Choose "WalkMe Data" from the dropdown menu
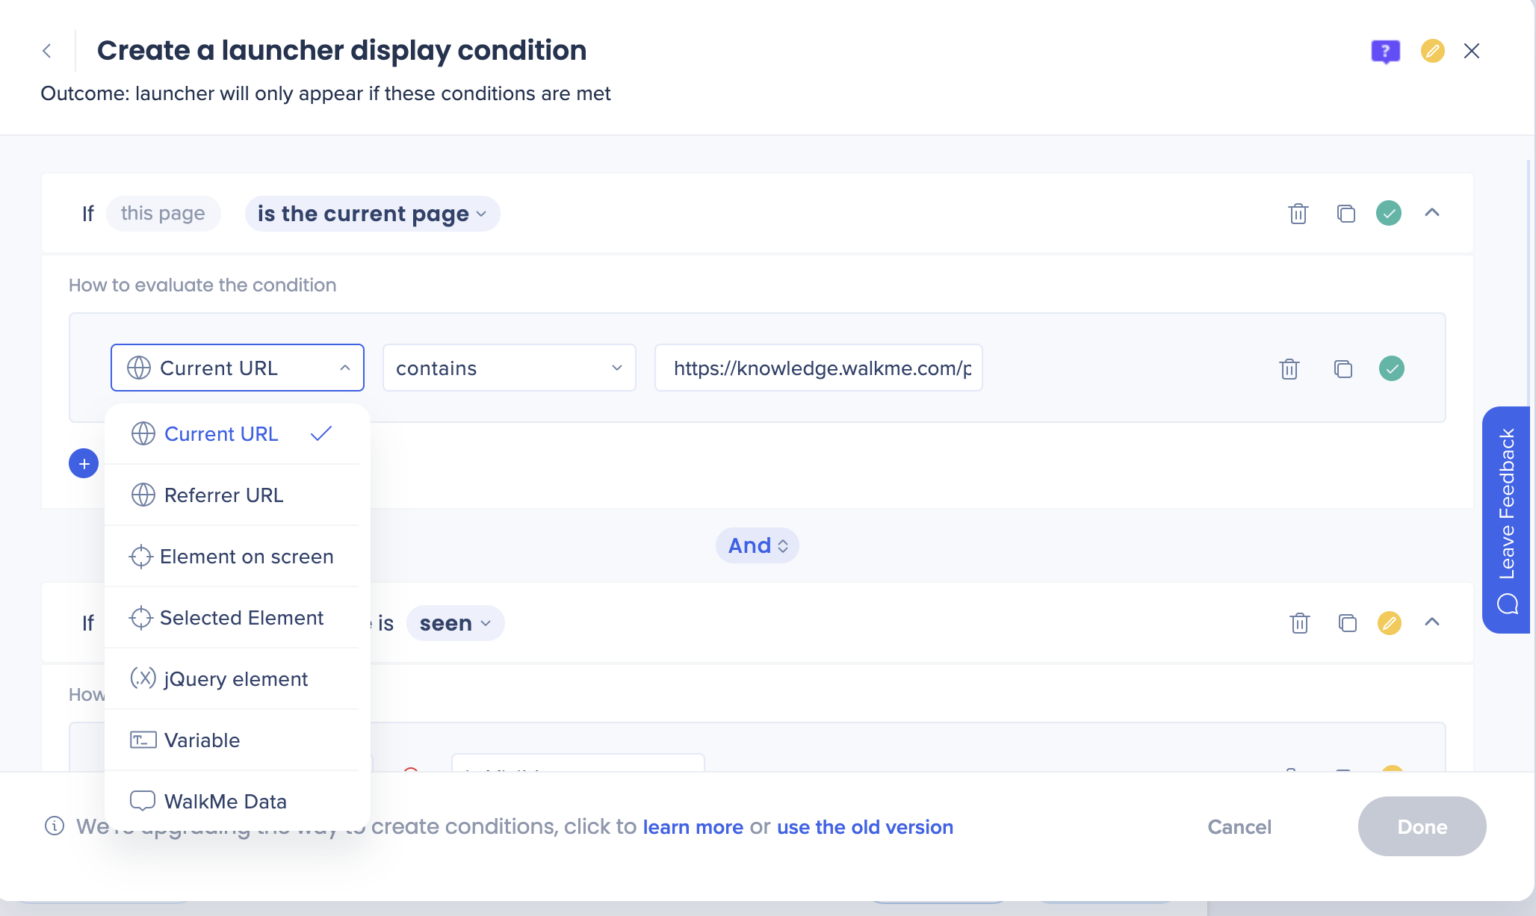The height and width of the screenshot is (916, 1536). [223, 800]
